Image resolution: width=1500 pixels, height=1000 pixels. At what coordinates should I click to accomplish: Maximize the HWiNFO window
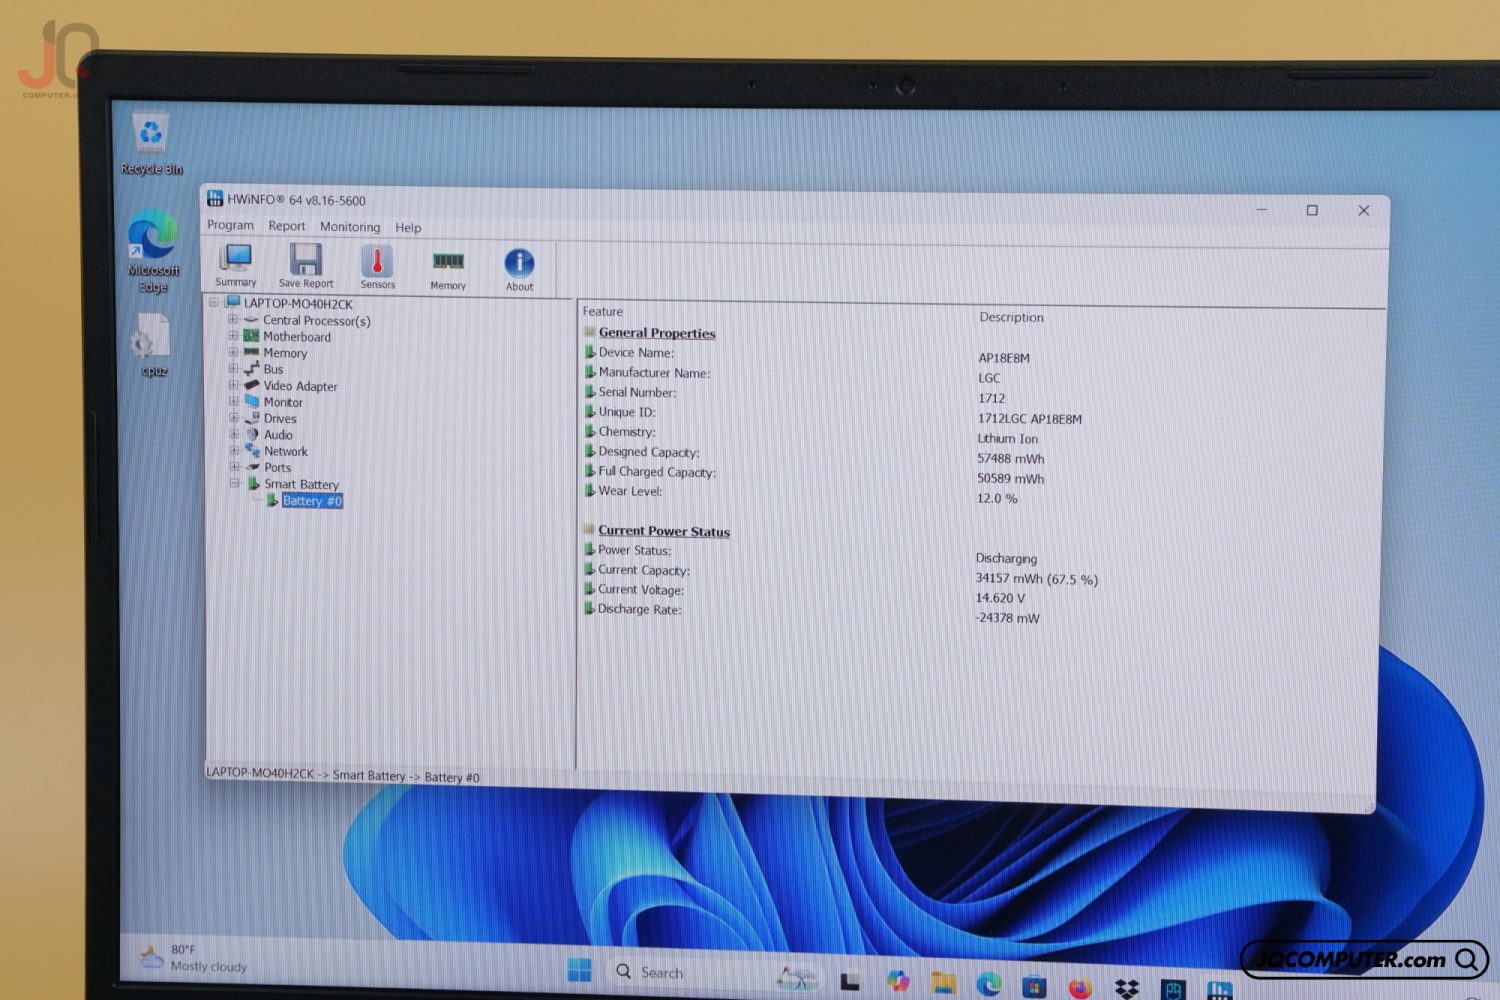(x=1312, y=210)
